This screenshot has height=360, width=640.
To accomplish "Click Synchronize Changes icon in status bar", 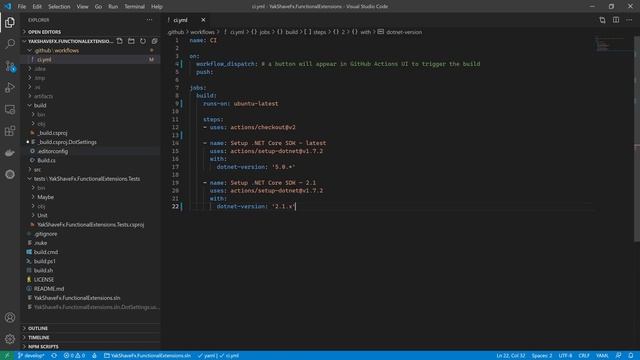I will coord(54,356).
